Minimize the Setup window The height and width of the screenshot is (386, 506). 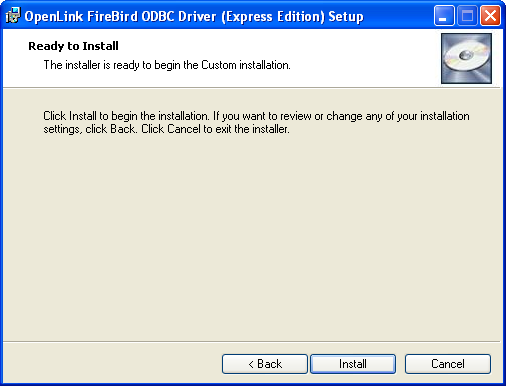pos(444,16)
